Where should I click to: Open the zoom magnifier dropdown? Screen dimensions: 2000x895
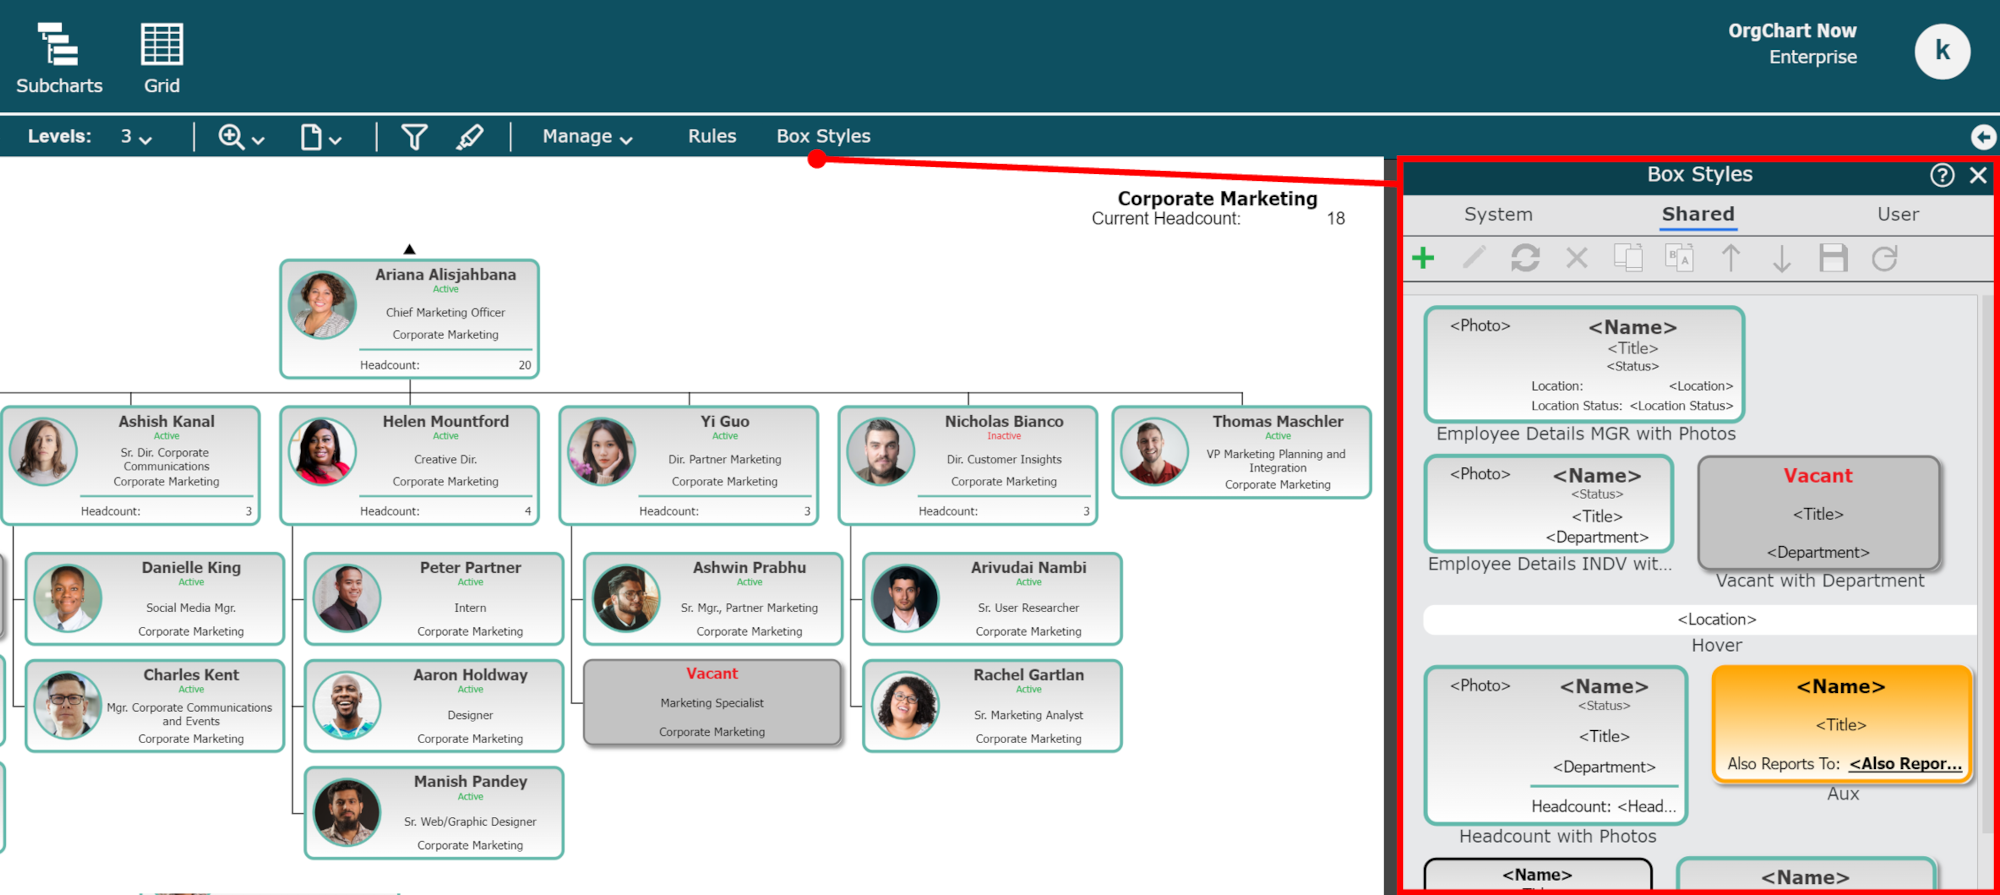coord(241,137)
